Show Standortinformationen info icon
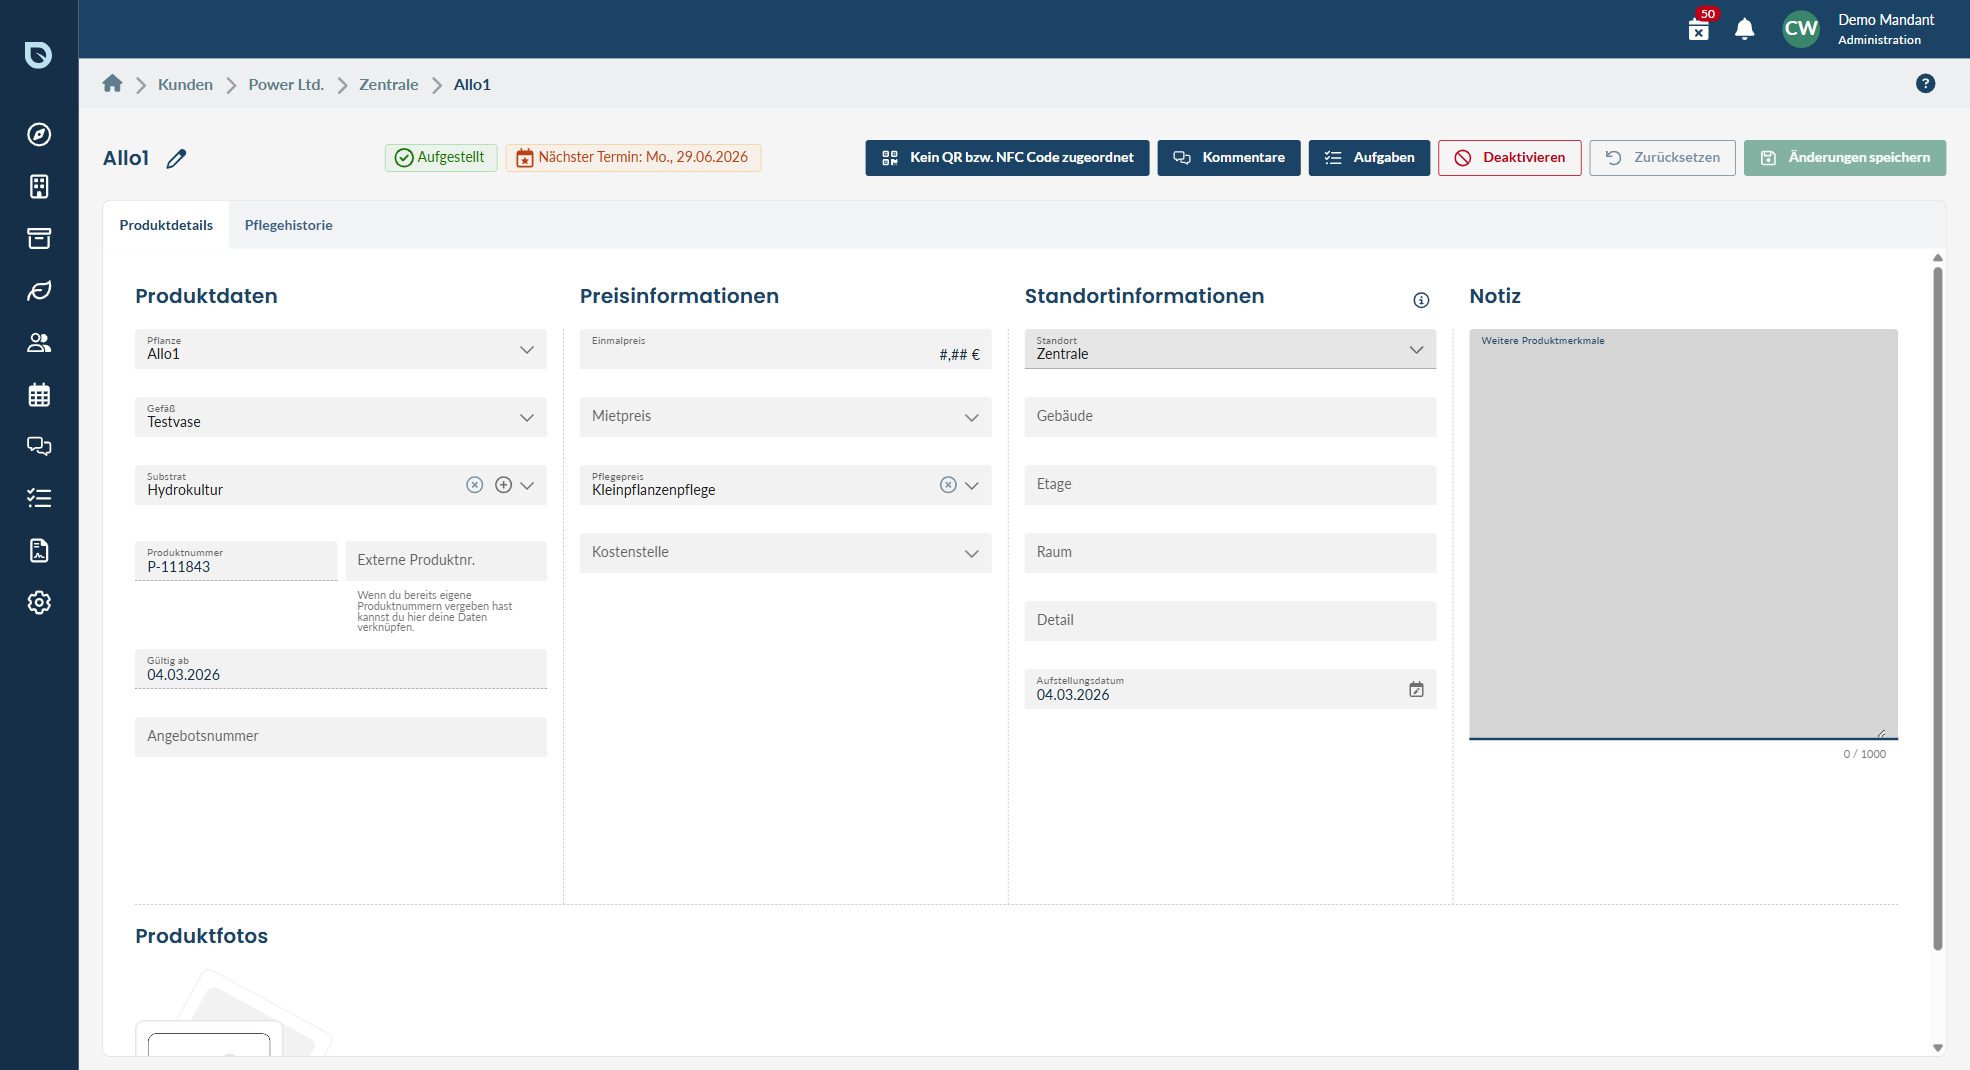The width and height of the screenshot is (1970, 1070). coord(1421,300)
